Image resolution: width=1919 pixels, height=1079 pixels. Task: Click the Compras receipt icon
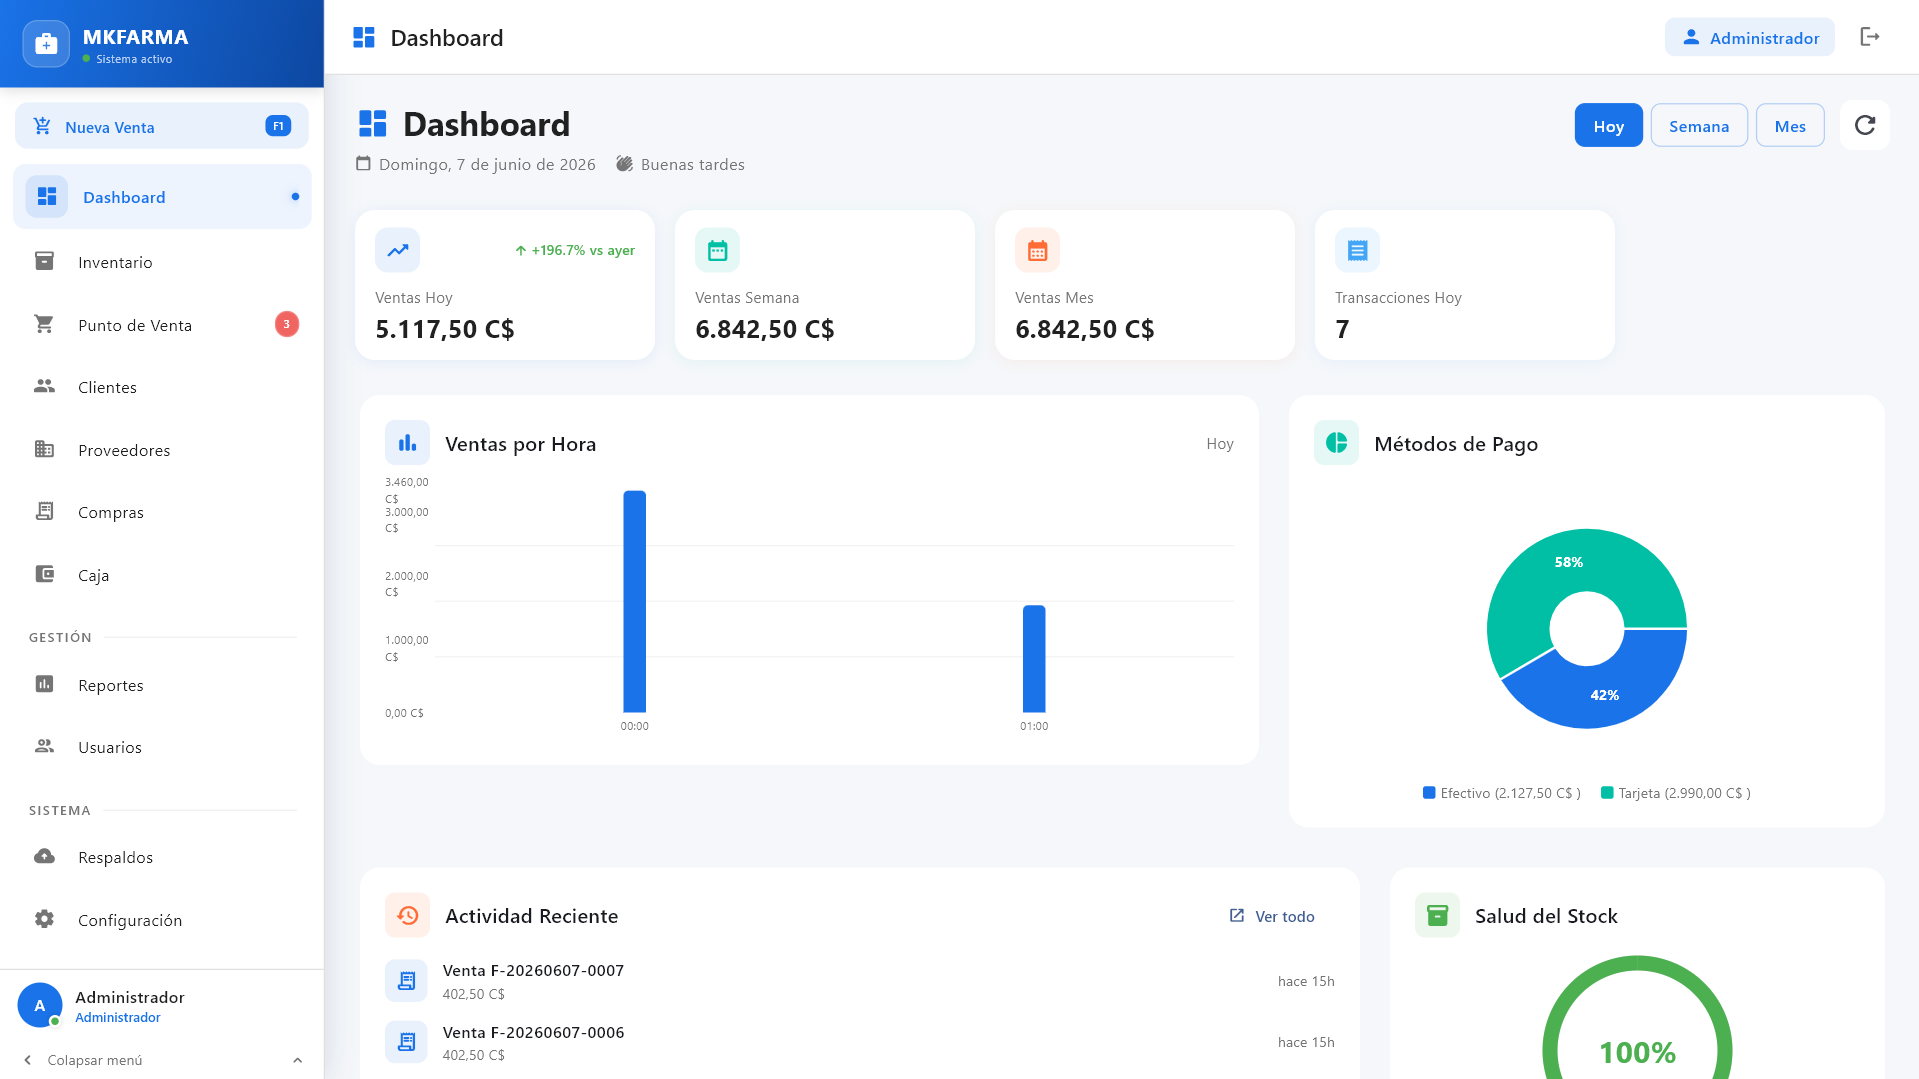[44, 511]
